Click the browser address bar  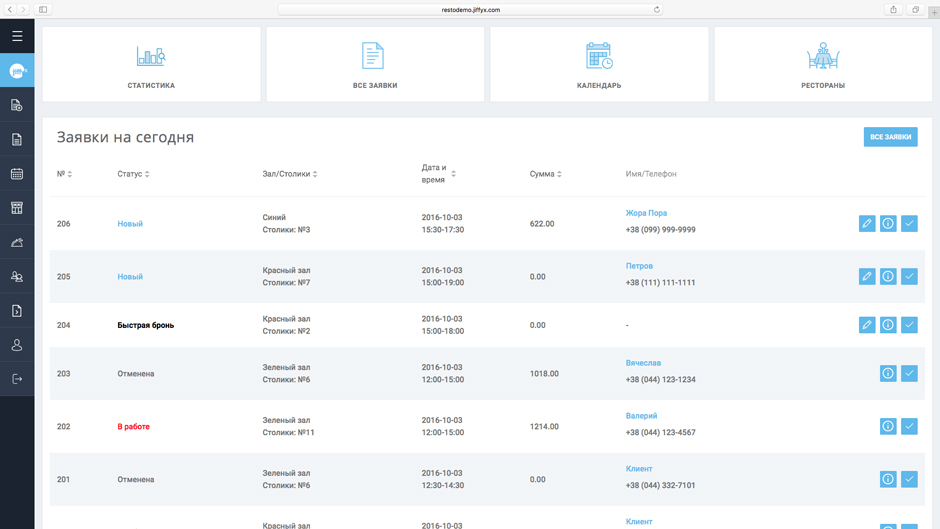(x=470, y=10)
